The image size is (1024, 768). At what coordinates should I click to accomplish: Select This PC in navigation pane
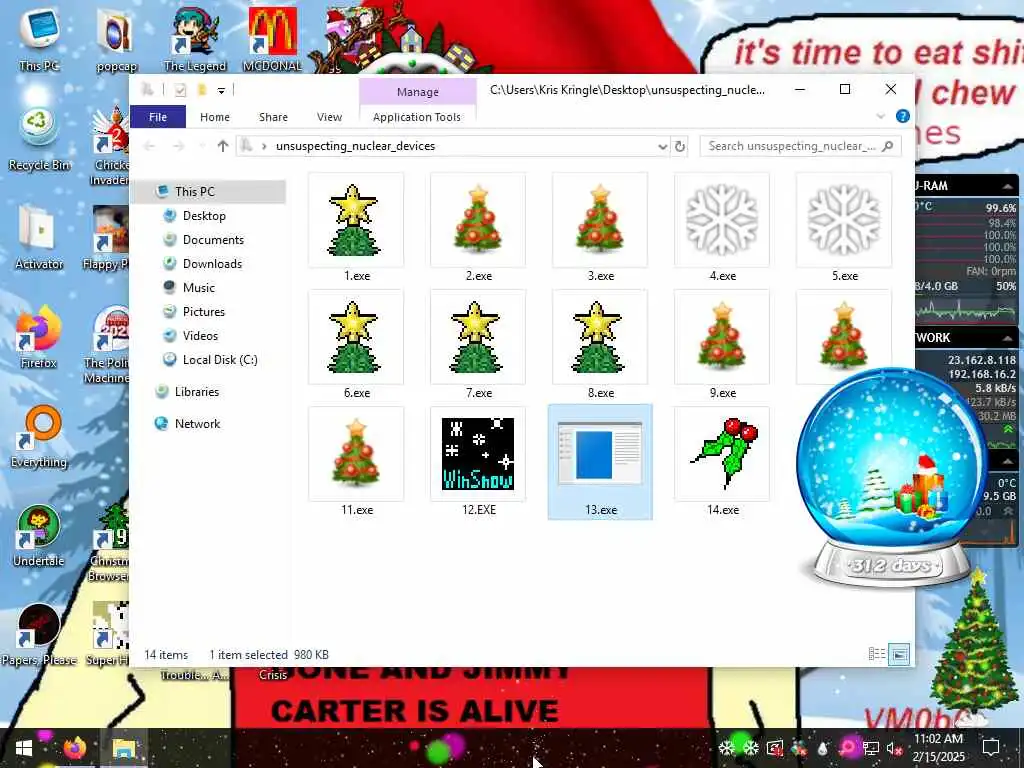[209, 191]
